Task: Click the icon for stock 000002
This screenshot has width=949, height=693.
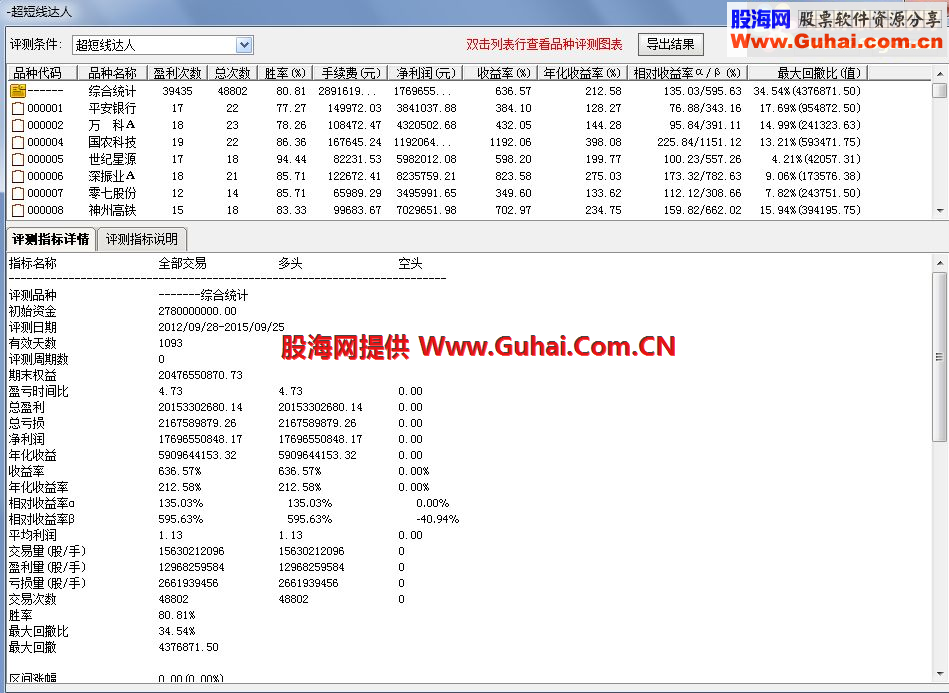Action: tap(18, 125)
